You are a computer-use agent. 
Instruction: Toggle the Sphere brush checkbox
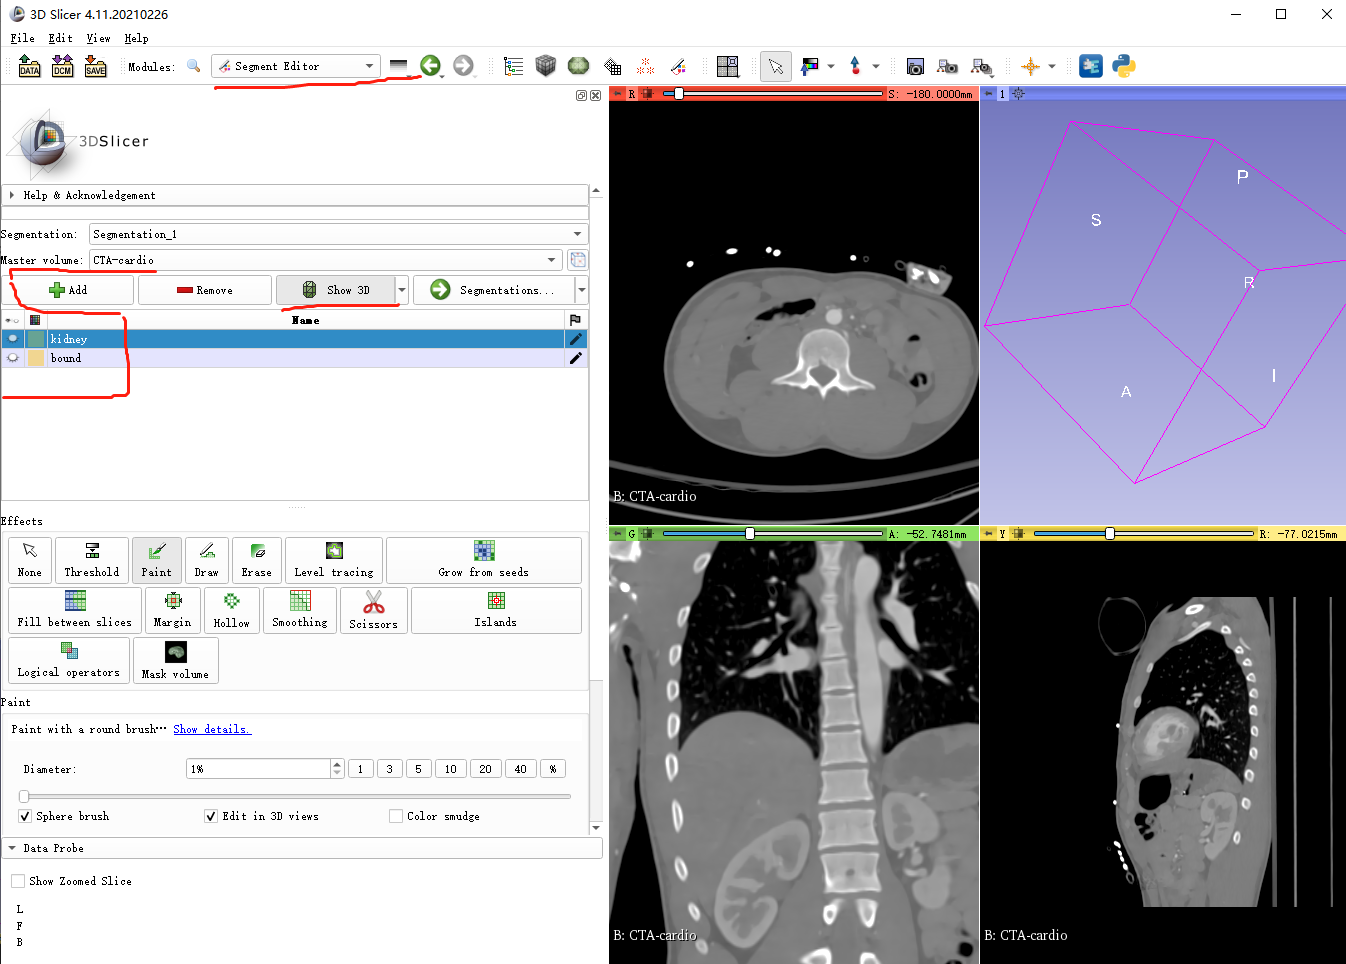(x=25, y=816)
